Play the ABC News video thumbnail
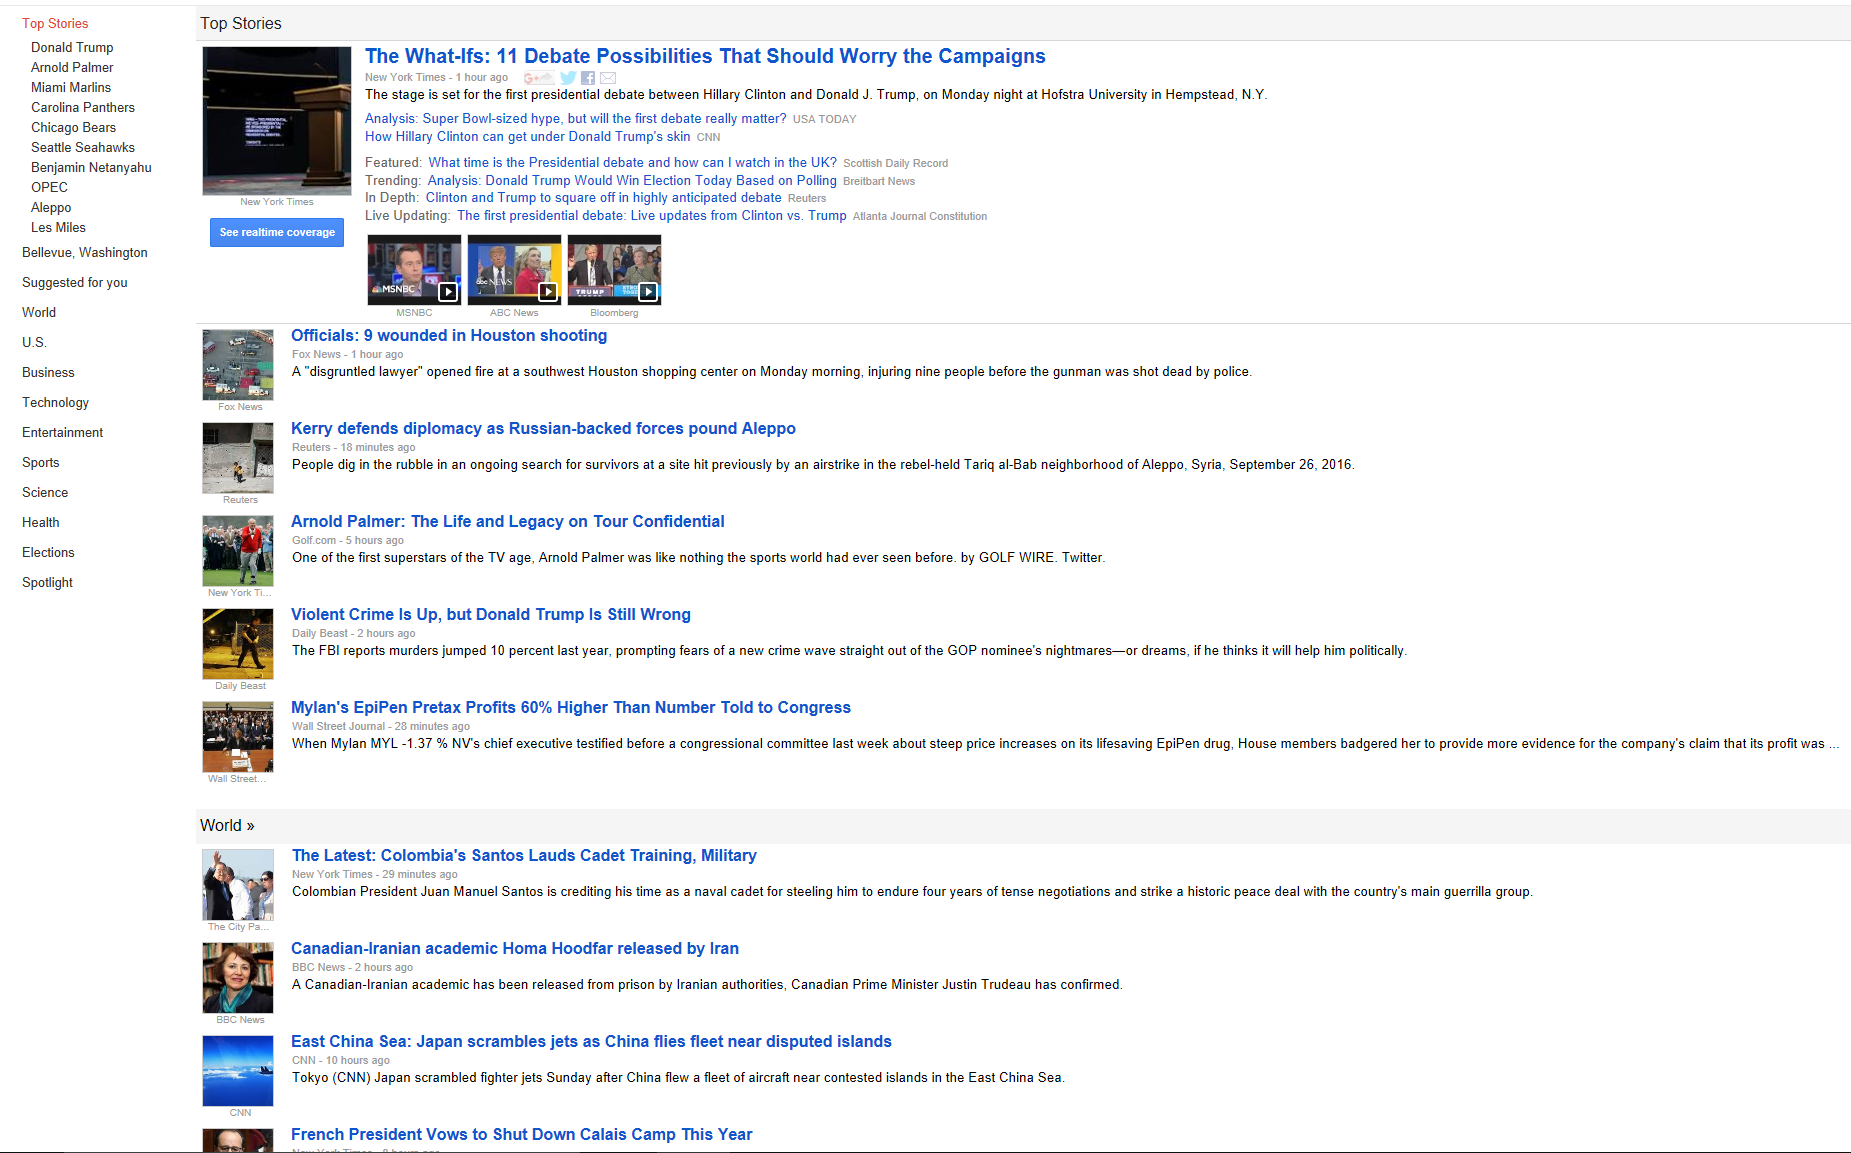1851x1153 pixels. (514, 270)
